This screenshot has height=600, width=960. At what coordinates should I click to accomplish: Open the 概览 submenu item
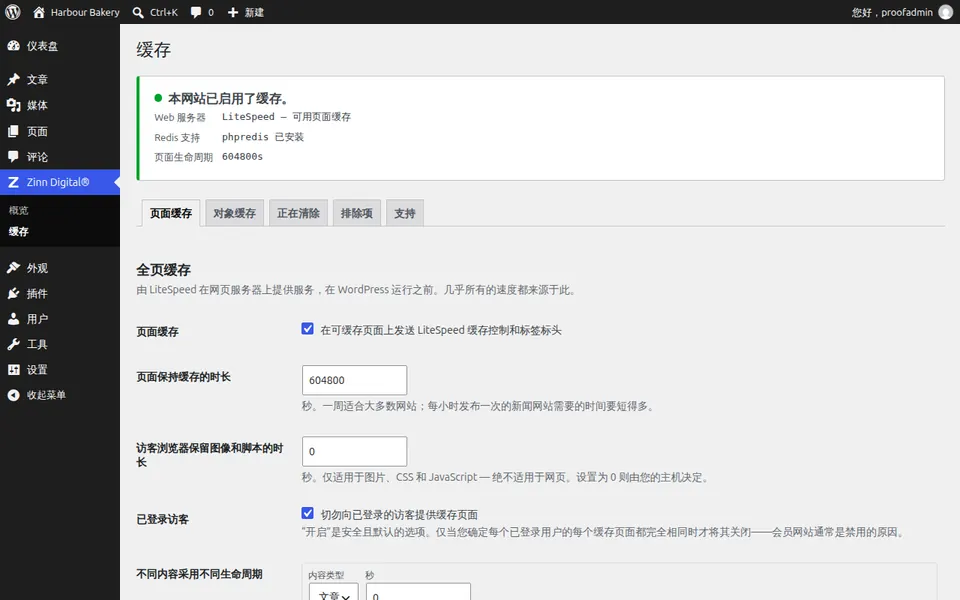pyautogui.click(x=18, y=211)
